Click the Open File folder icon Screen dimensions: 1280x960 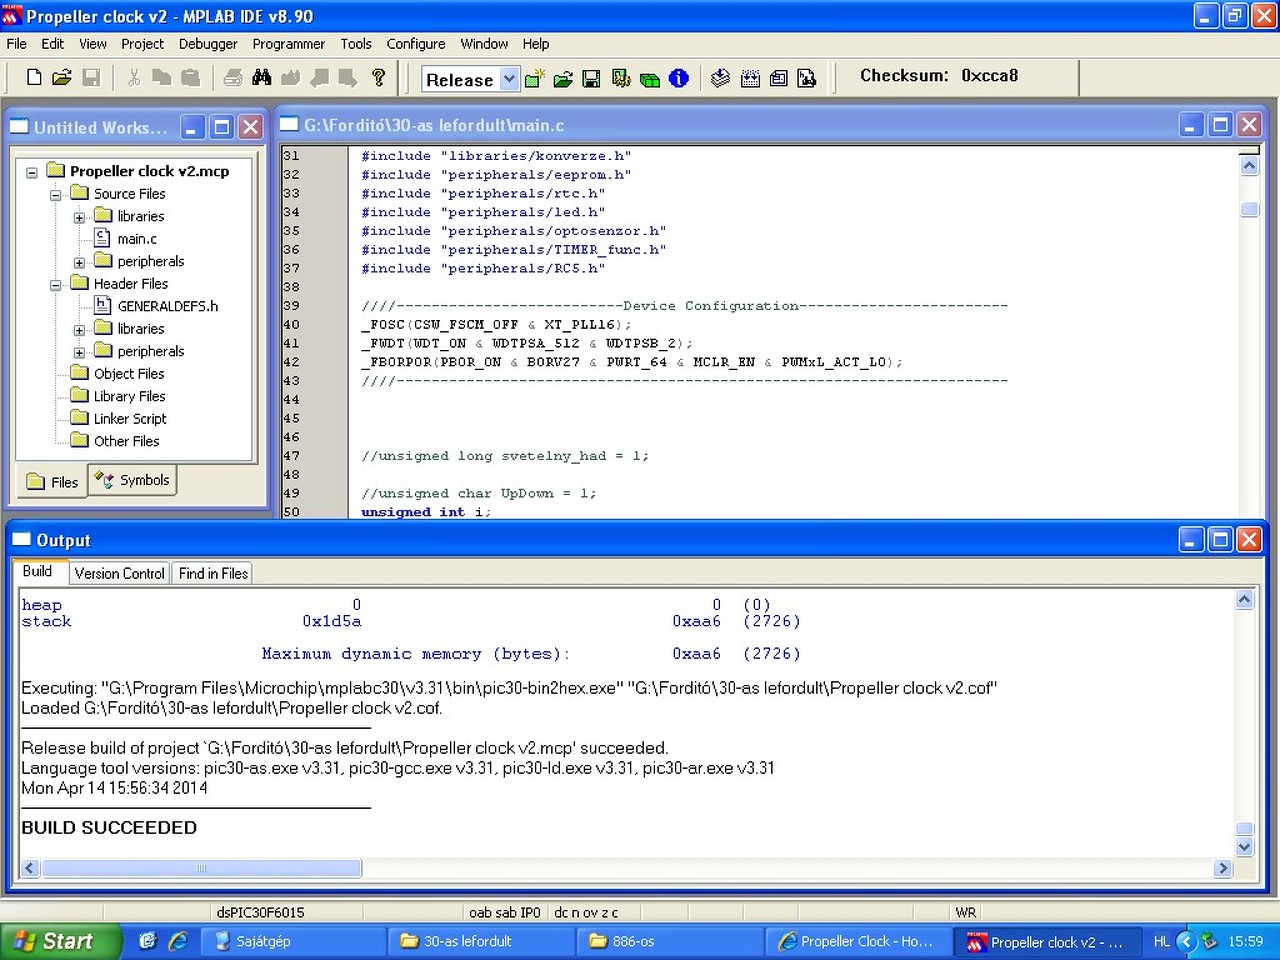[62, 78]
